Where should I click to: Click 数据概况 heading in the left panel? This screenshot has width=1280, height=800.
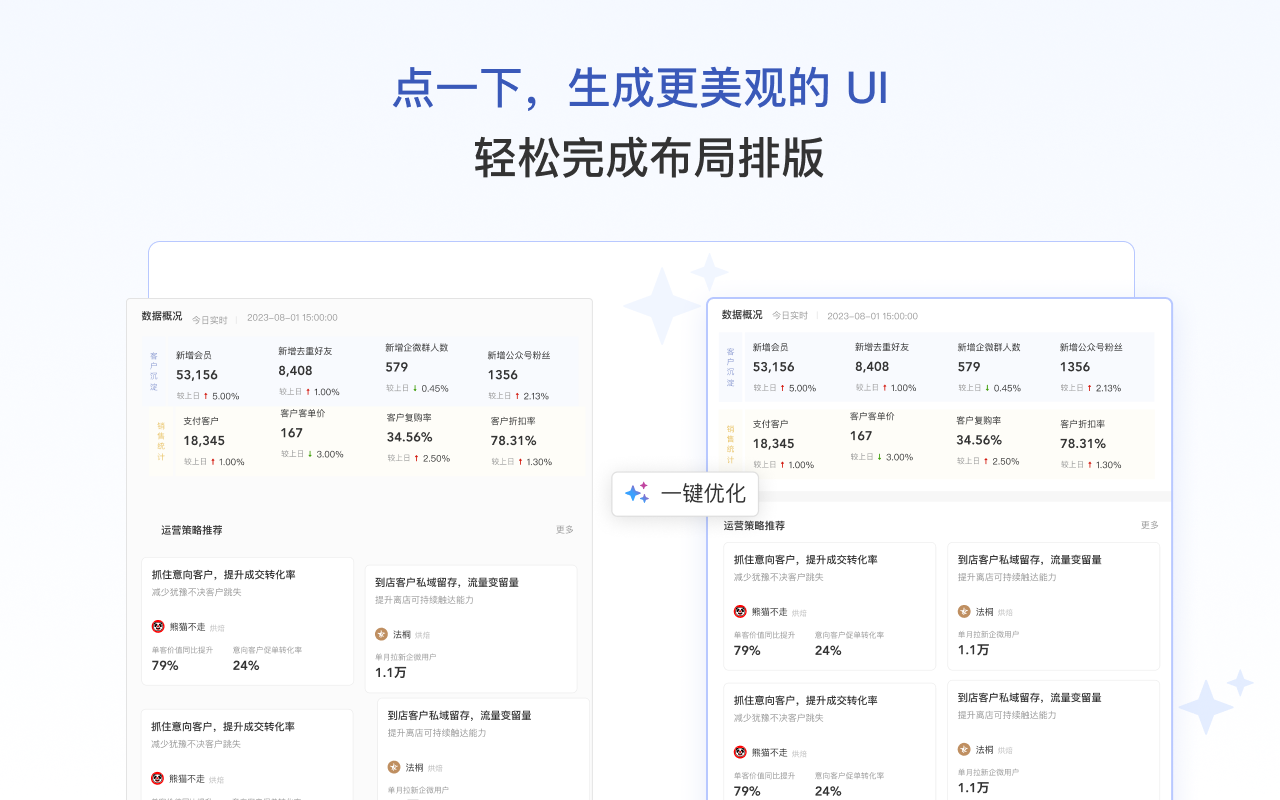(162, 316)
